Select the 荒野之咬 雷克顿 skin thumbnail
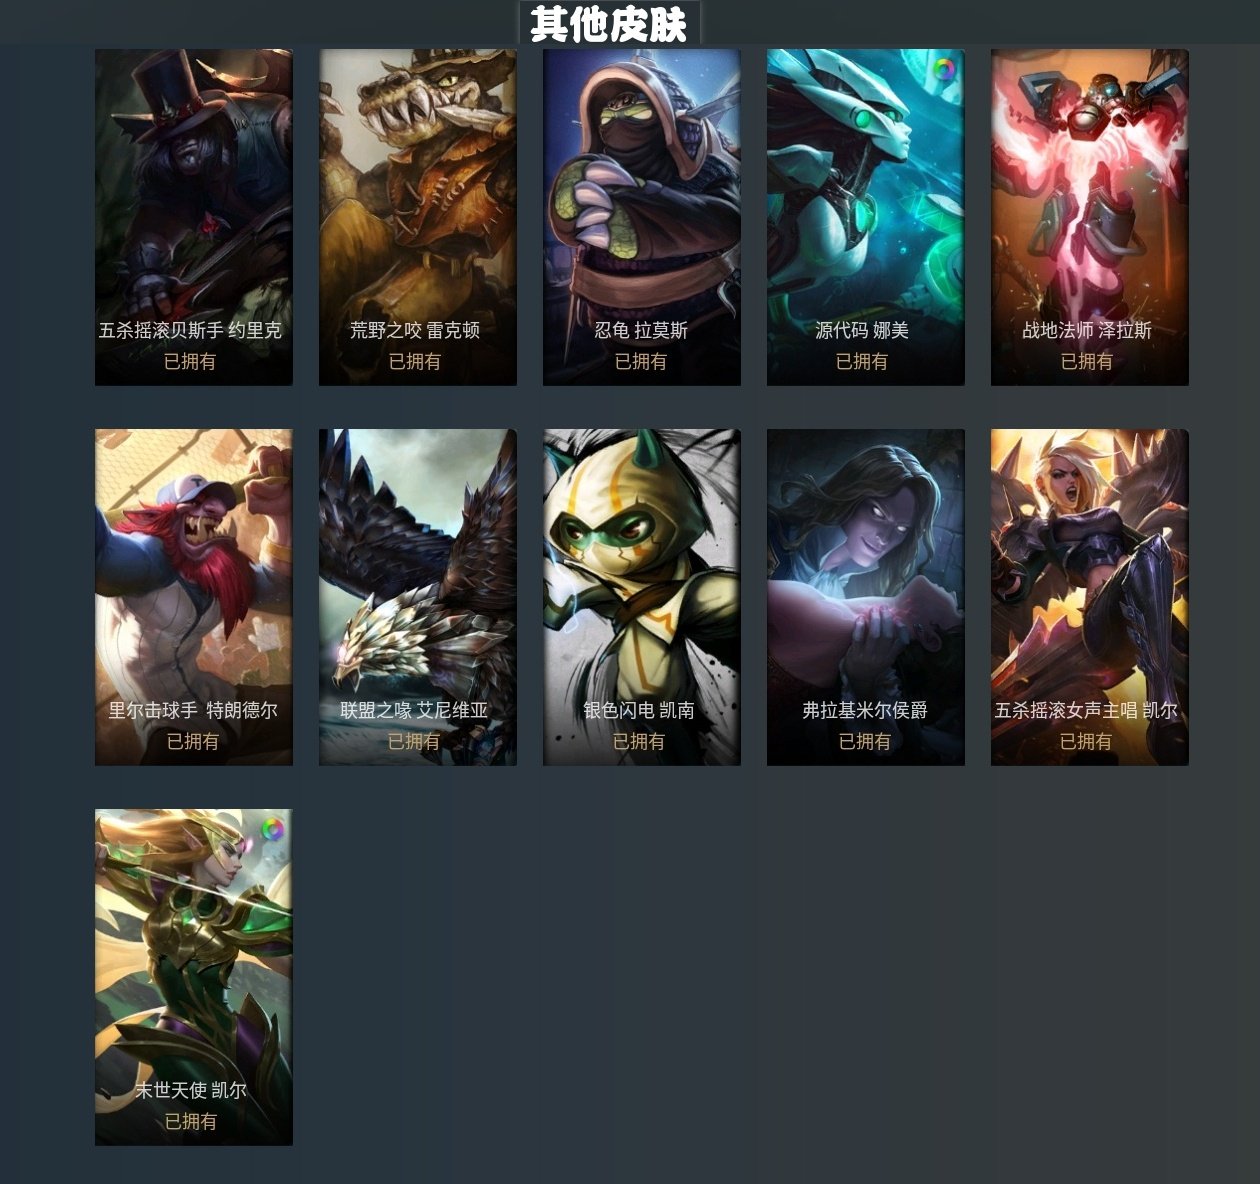1260x1184 pixels. pyautogui.click(x=418, y=217)
